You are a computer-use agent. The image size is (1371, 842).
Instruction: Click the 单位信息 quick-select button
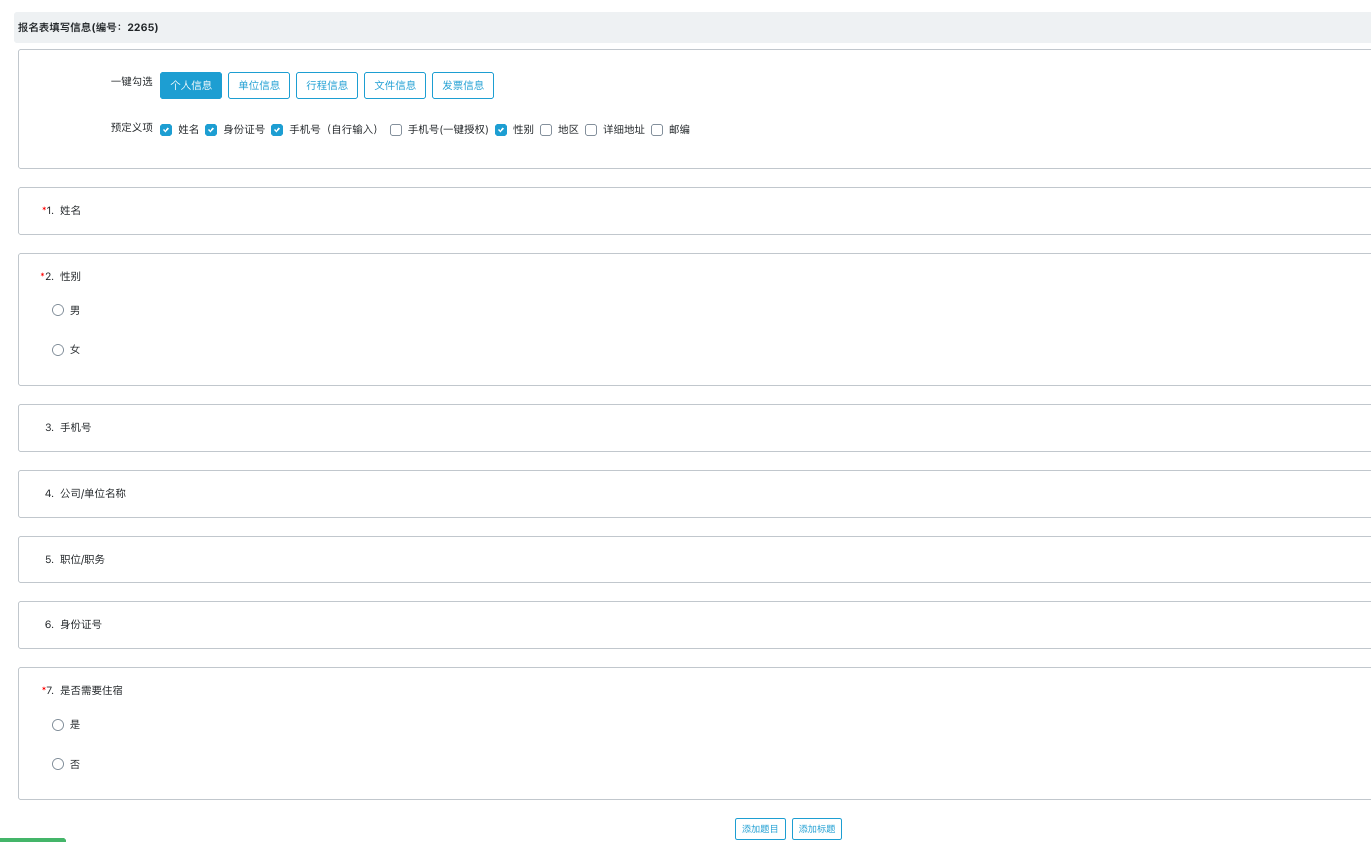tap(259, 86)
